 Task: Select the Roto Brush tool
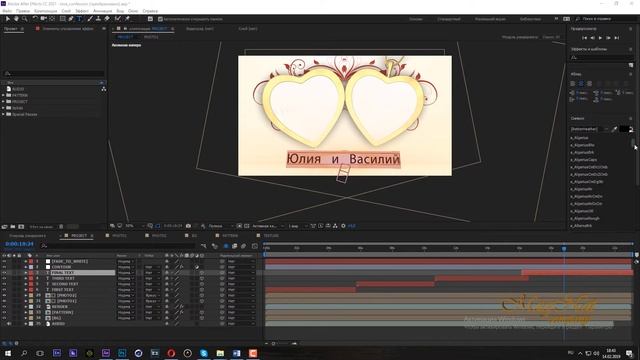click(118, 19)
